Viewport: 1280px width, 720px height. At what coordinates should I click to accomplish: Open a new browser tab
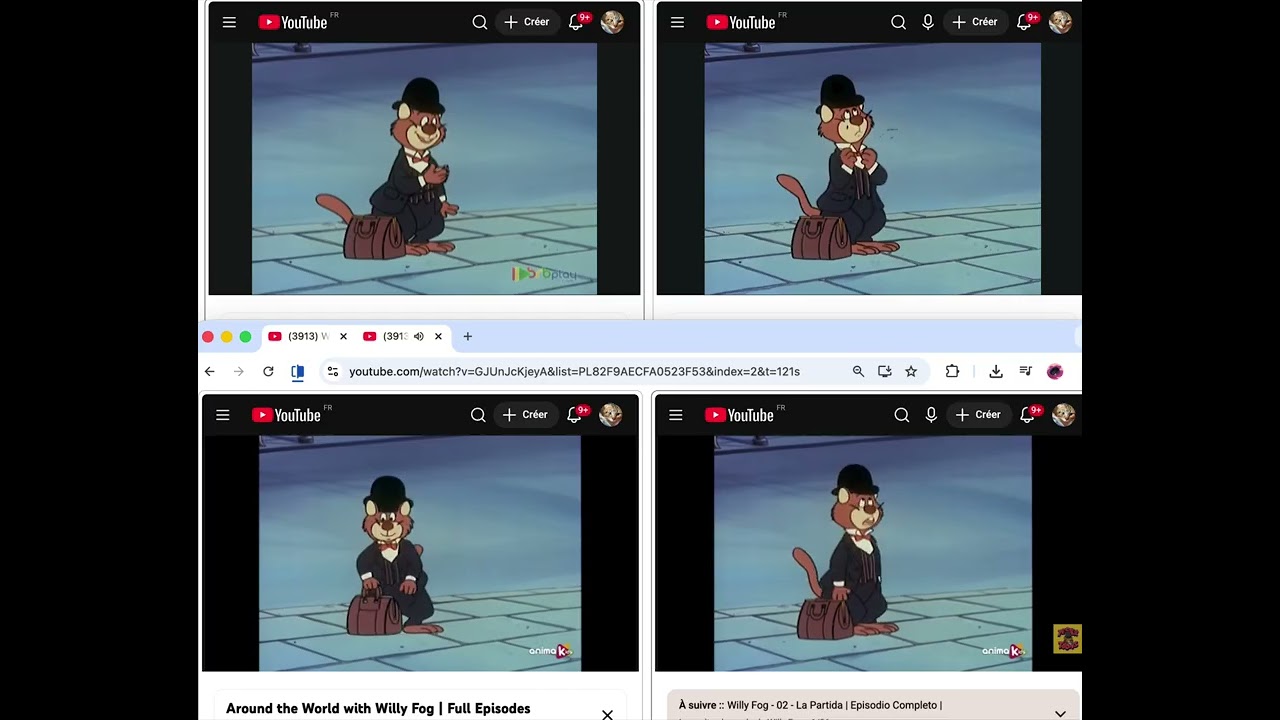pos(467,336)
